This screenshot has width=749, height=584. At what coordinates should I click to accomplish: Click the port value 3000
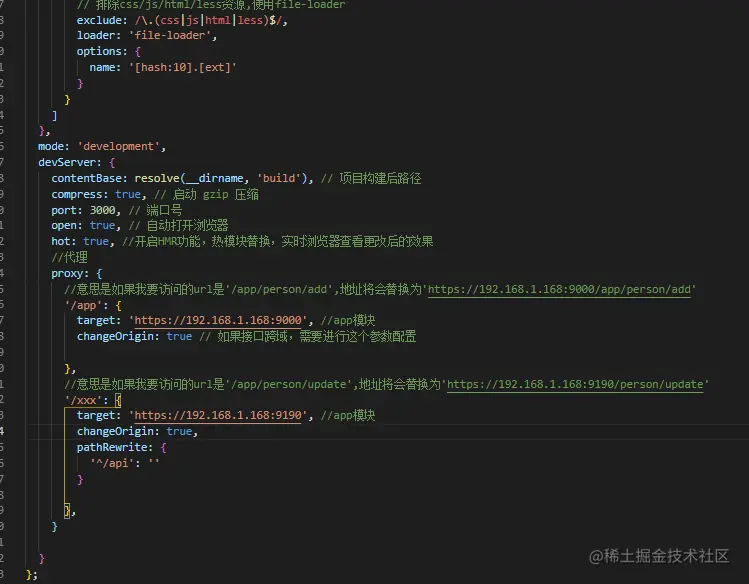(x=102, y=210)
